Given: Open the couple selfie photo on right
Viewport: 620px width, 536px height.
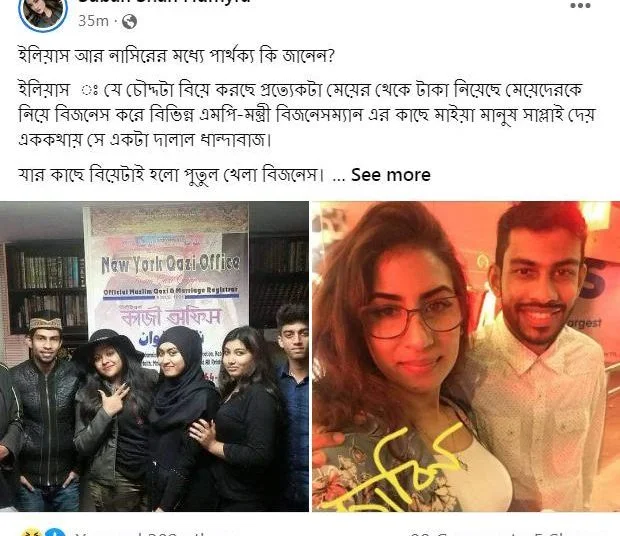Looking at the screenshot, I should tap(466, 357).
